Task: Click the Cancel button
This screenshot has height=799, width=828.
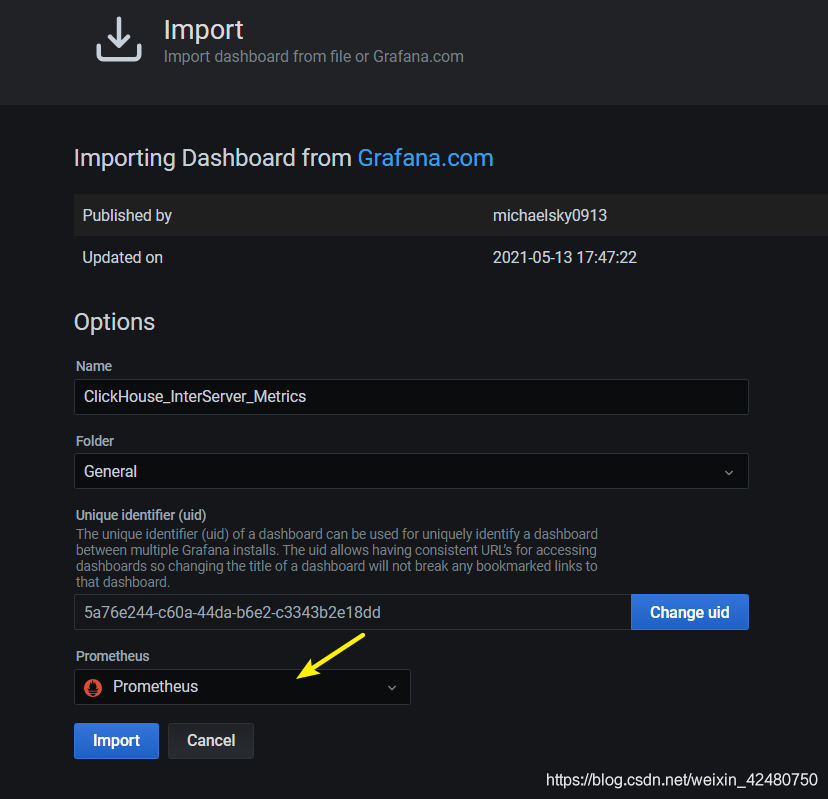Action: (211, 740)
